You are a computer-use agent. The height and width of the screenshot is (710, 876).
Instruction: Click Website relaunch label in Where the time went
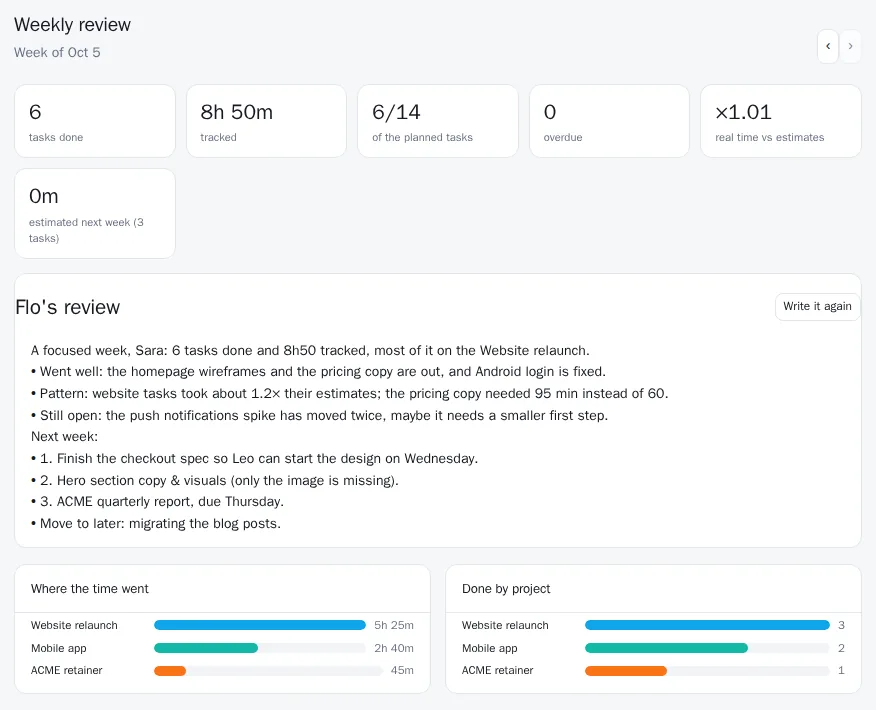pos(74,626)
